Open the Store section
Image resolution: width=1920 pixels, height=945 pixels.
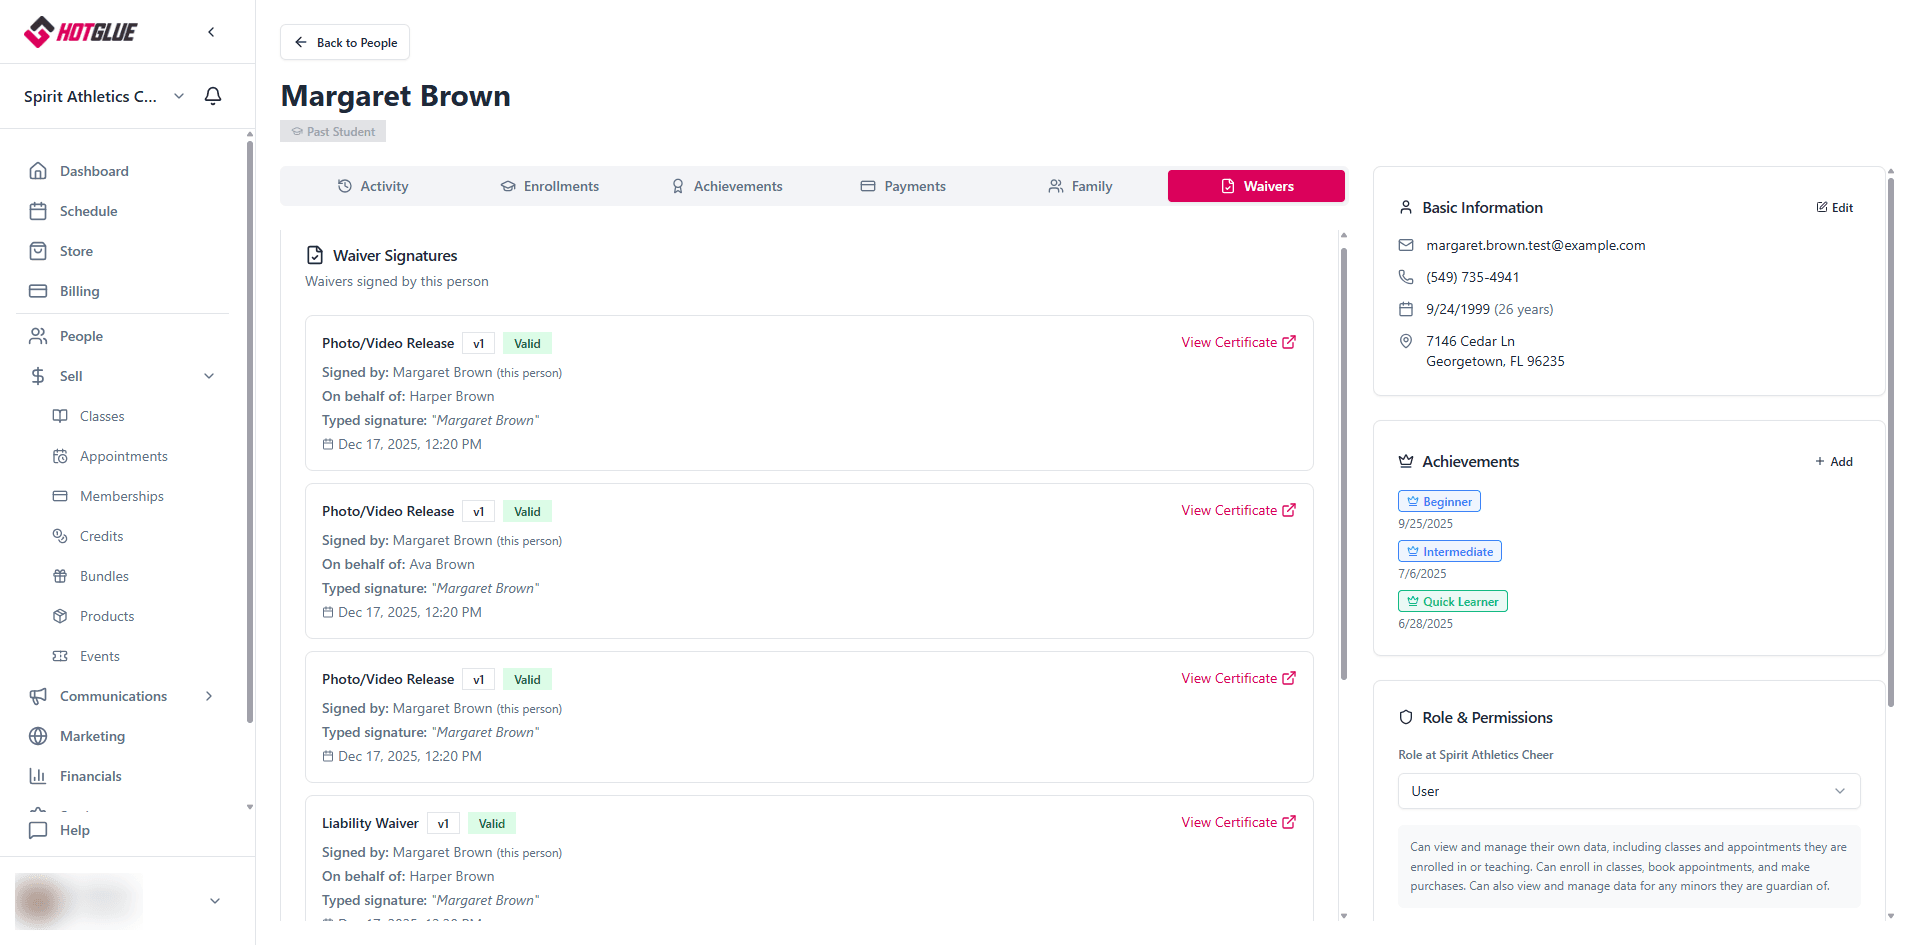pyautogui.click(x=76, y=251)
